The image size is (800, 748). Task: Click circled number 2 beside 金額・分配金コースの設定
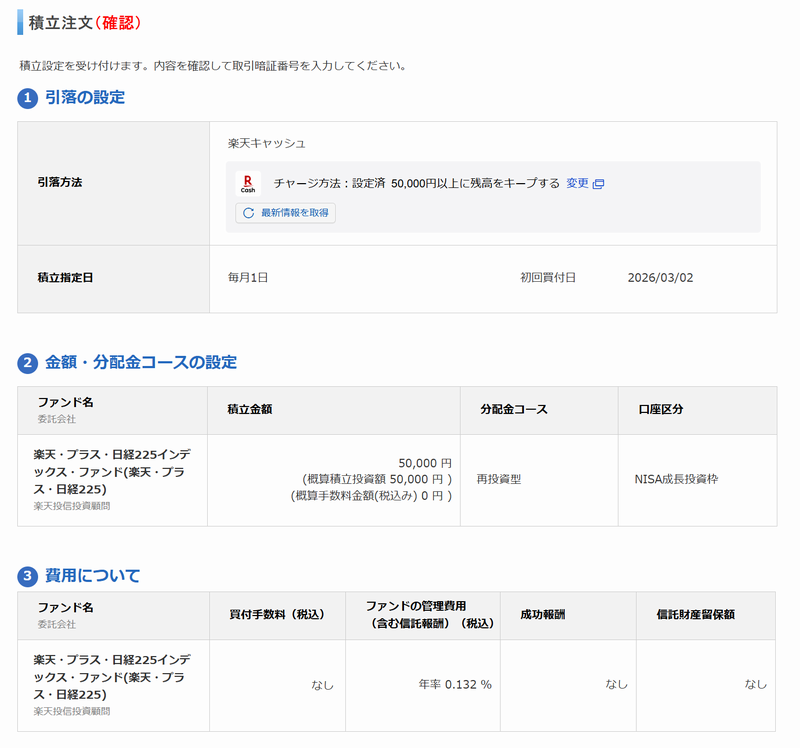coord(25,362)
